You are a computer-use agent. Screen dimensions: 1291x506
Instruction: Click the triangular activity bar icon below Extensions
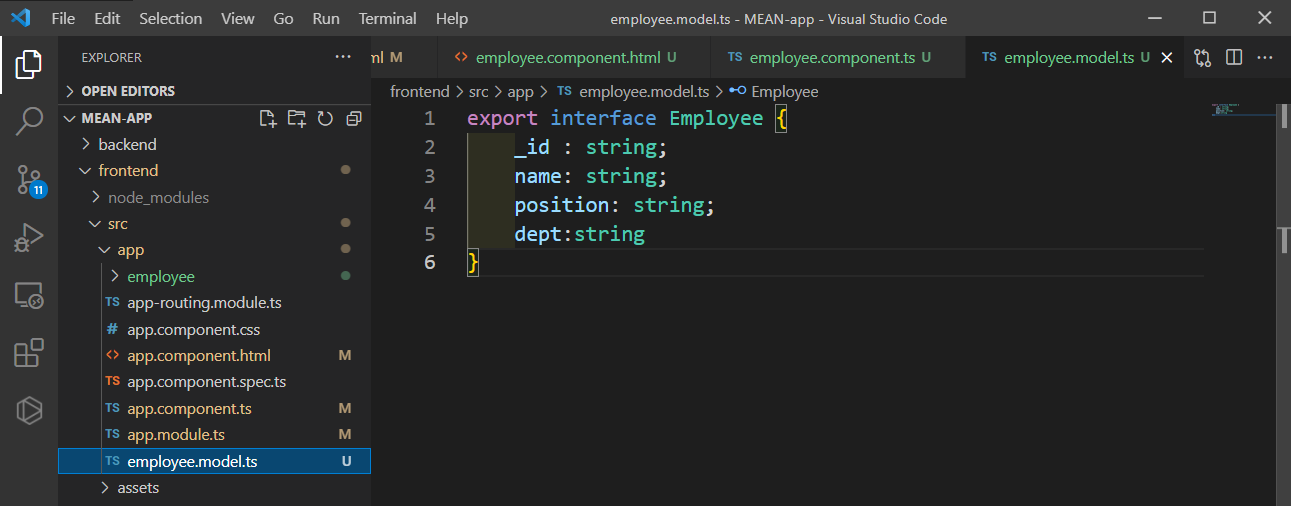point(29,410)
